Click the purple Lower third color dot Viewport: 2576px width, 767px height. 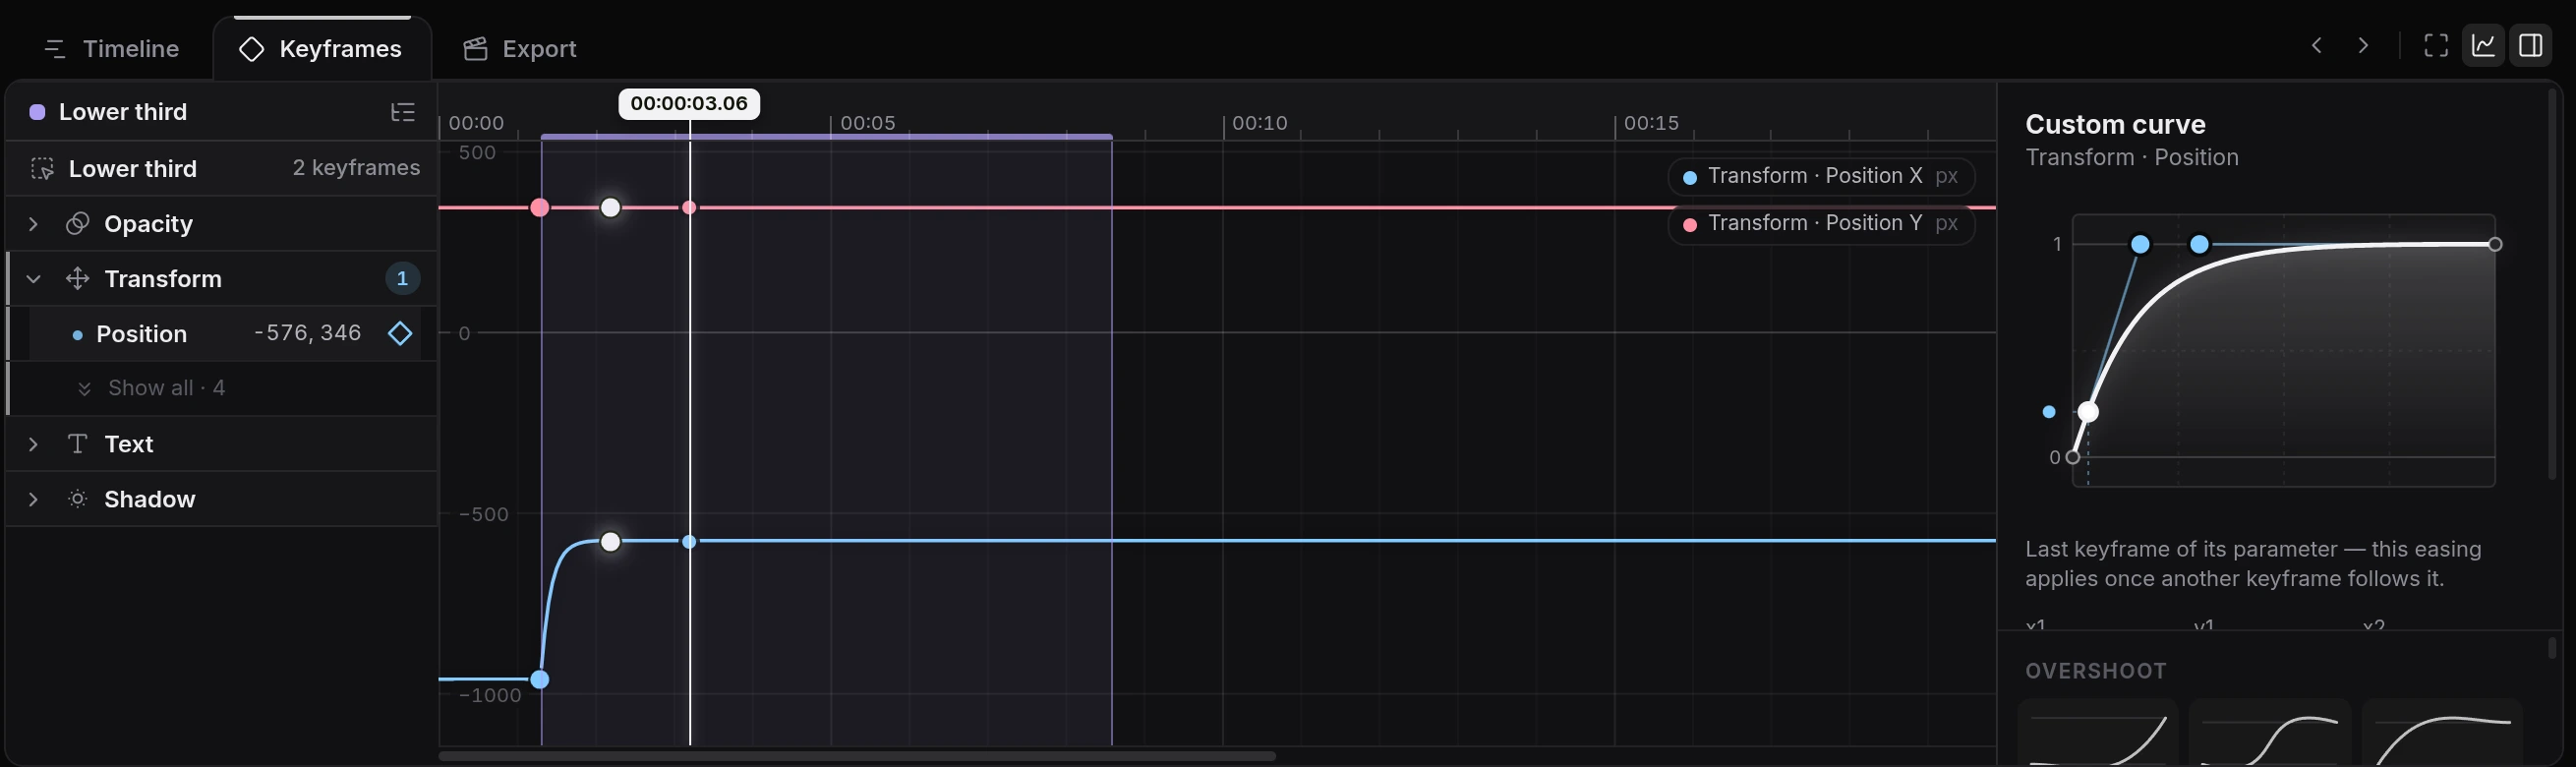37,112
